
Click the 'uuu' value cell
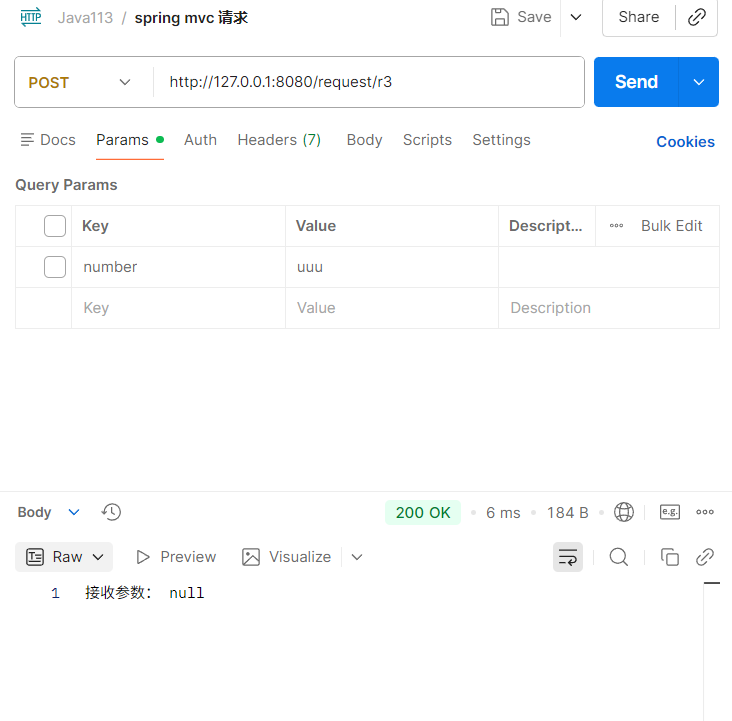pos(392,267)
